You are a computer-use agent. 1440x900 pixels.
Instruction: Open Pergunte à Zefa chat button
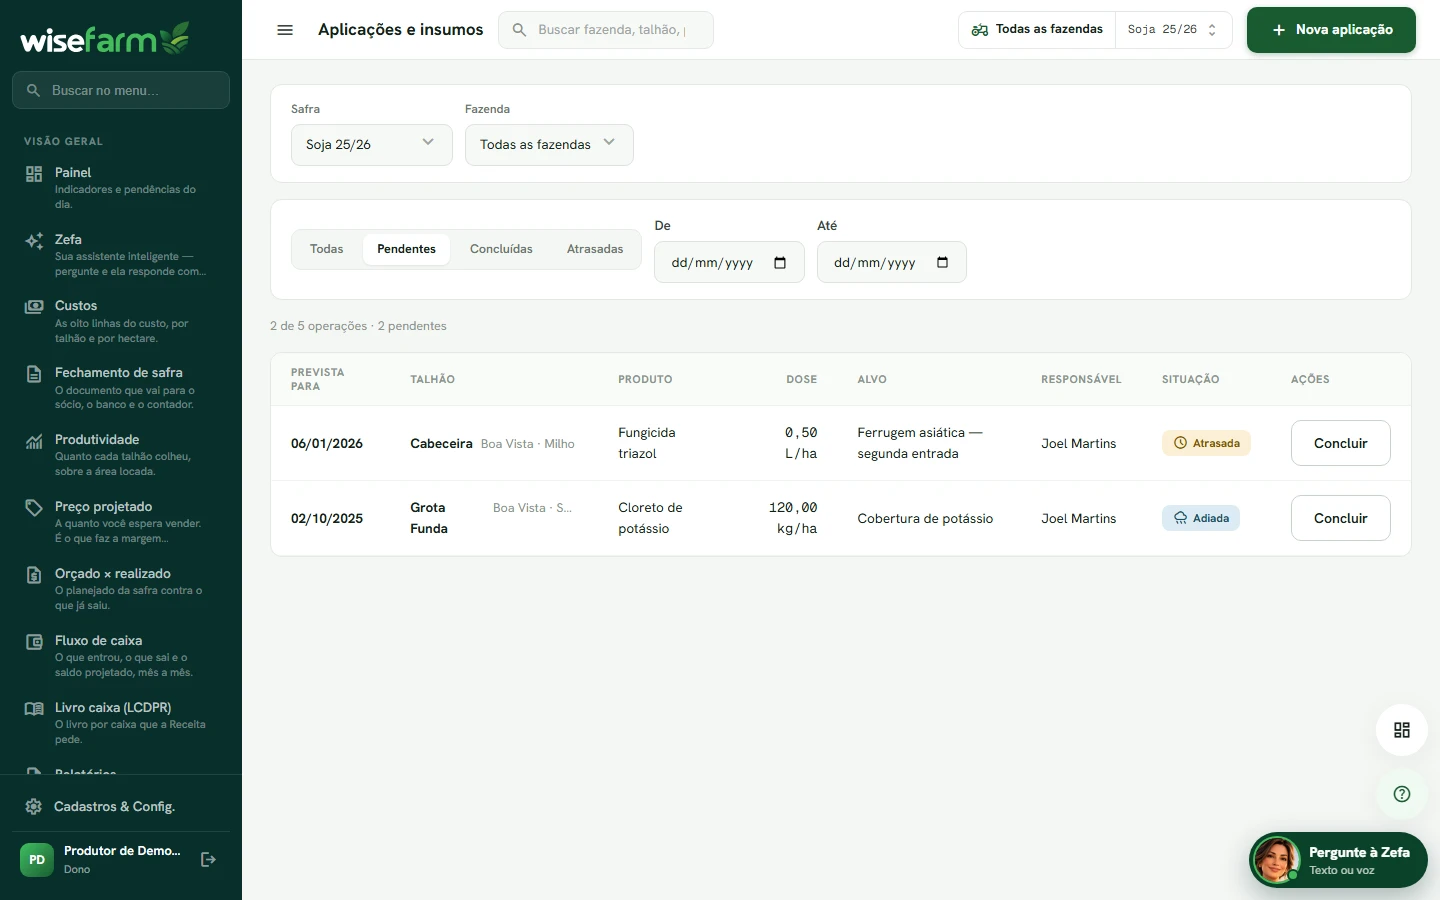click(1338, 860)
